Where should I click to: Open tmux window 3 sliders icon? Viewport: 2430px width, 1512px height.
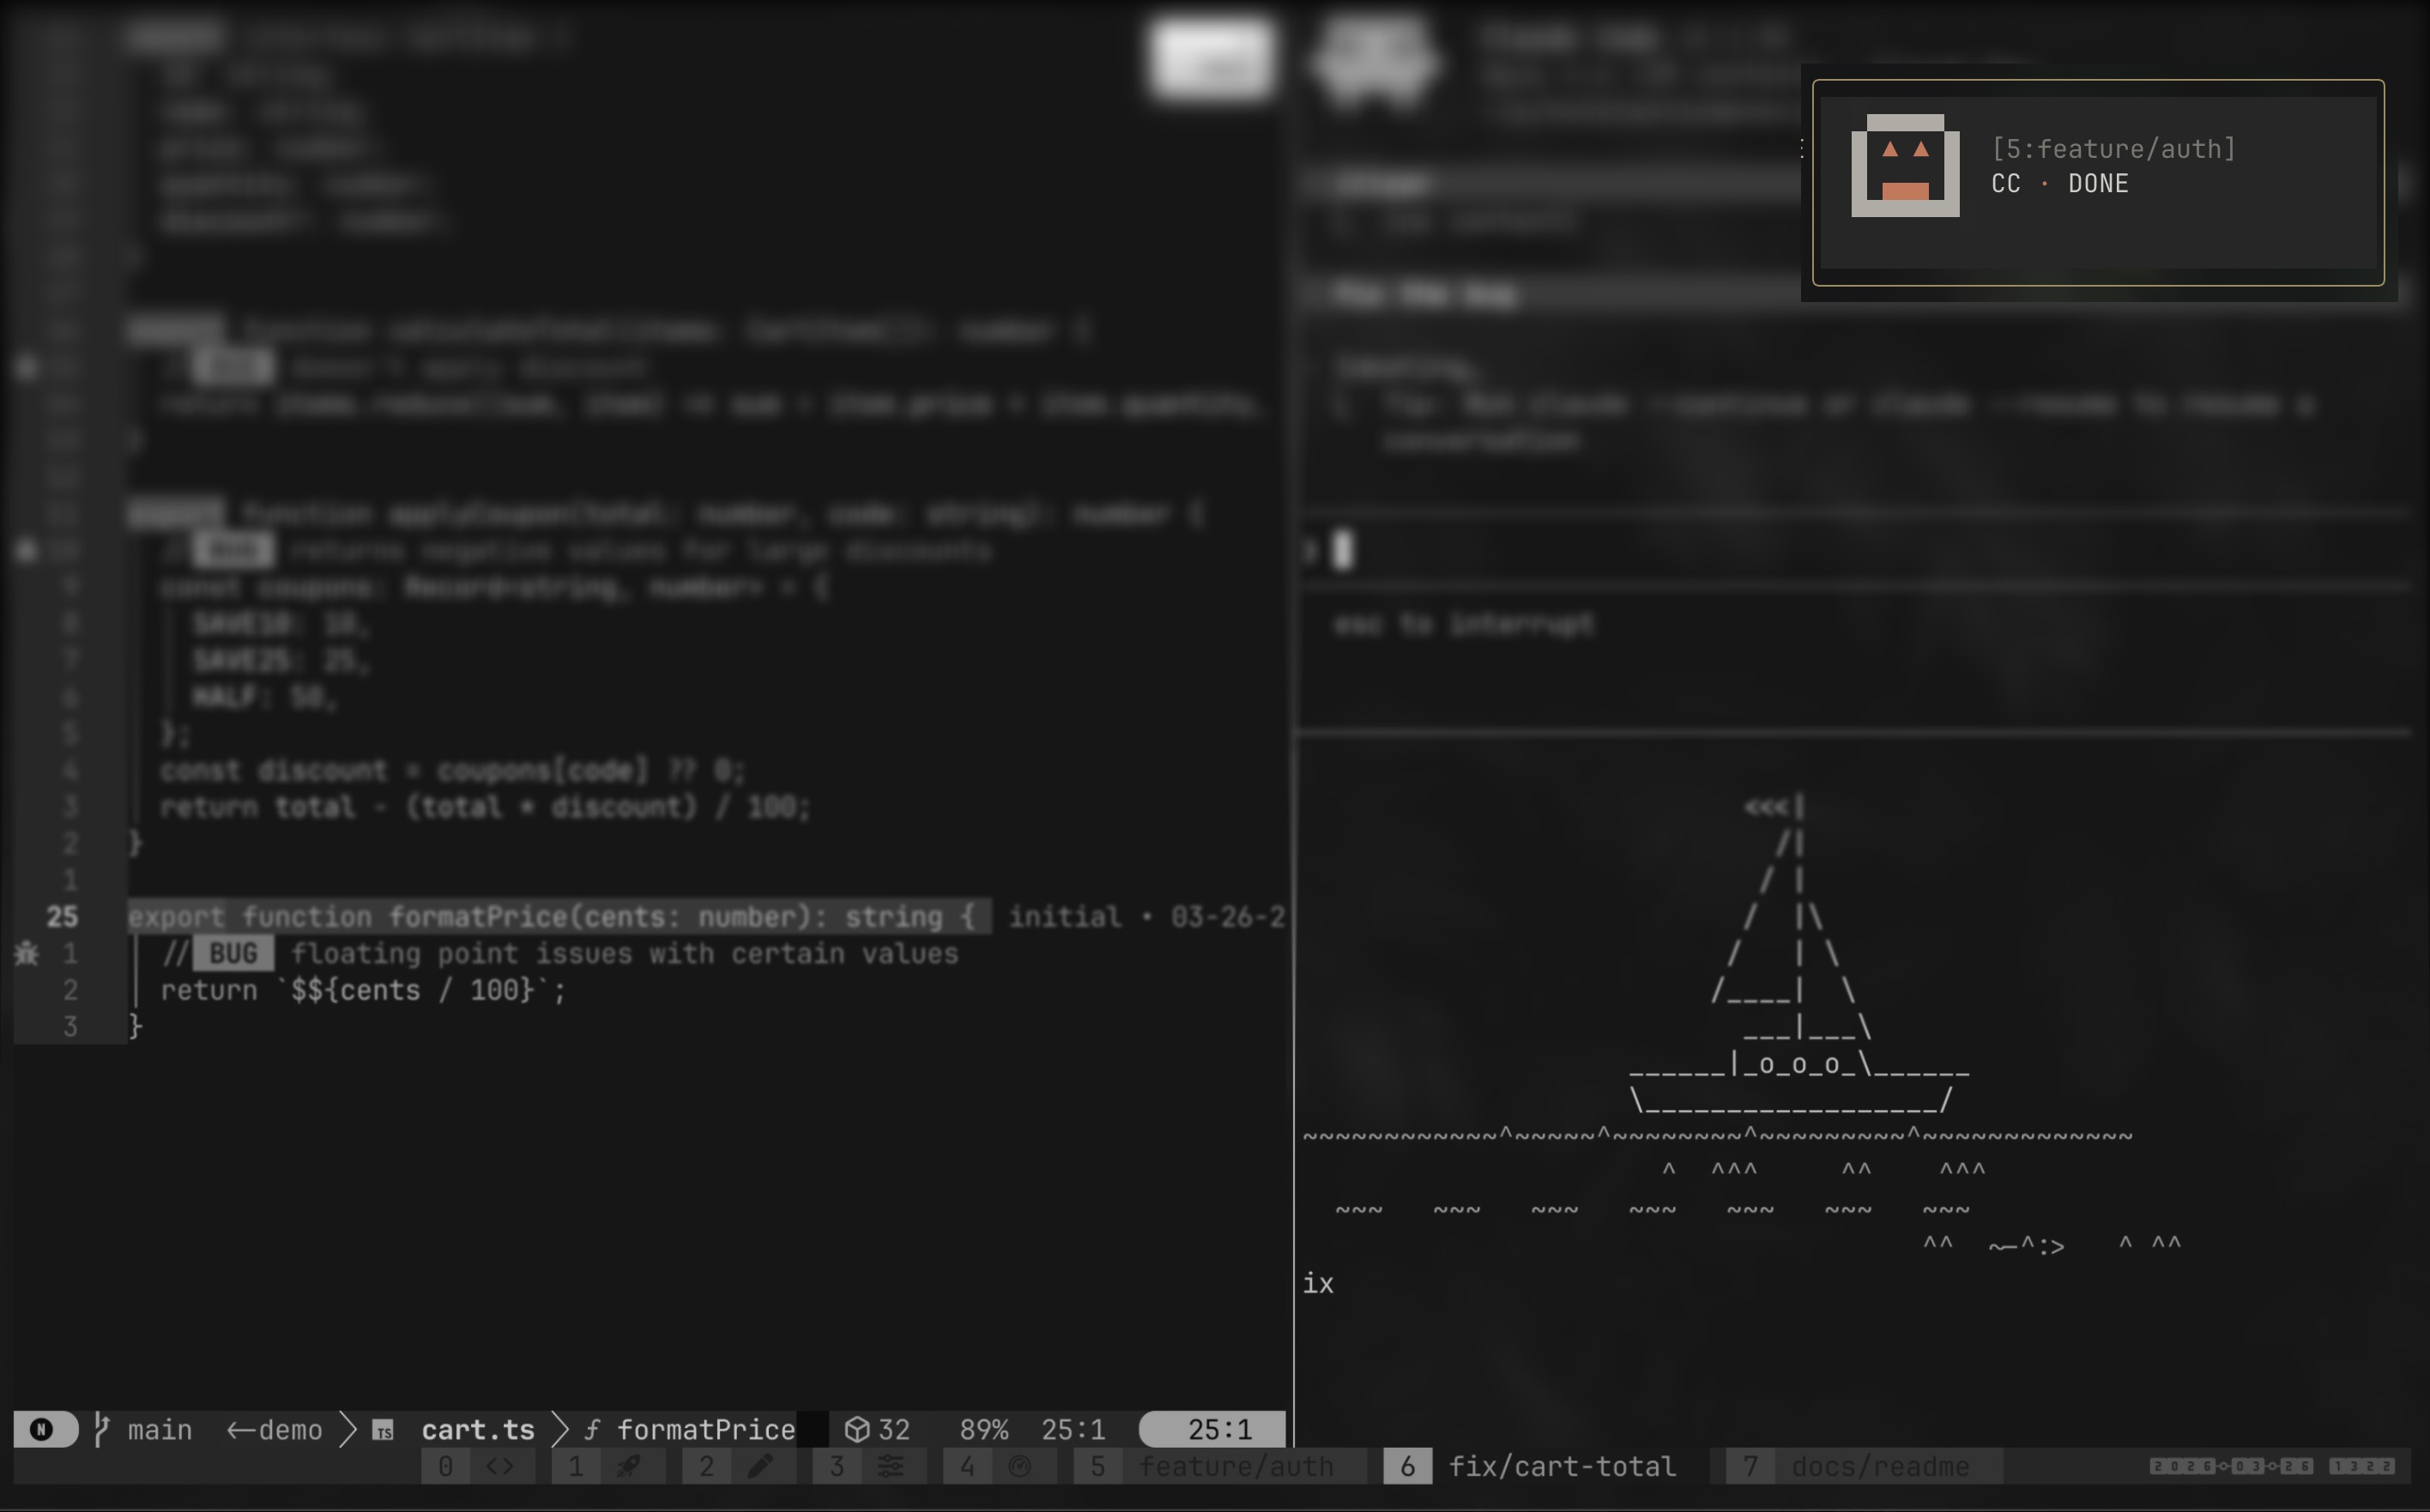pos(890,1466)
